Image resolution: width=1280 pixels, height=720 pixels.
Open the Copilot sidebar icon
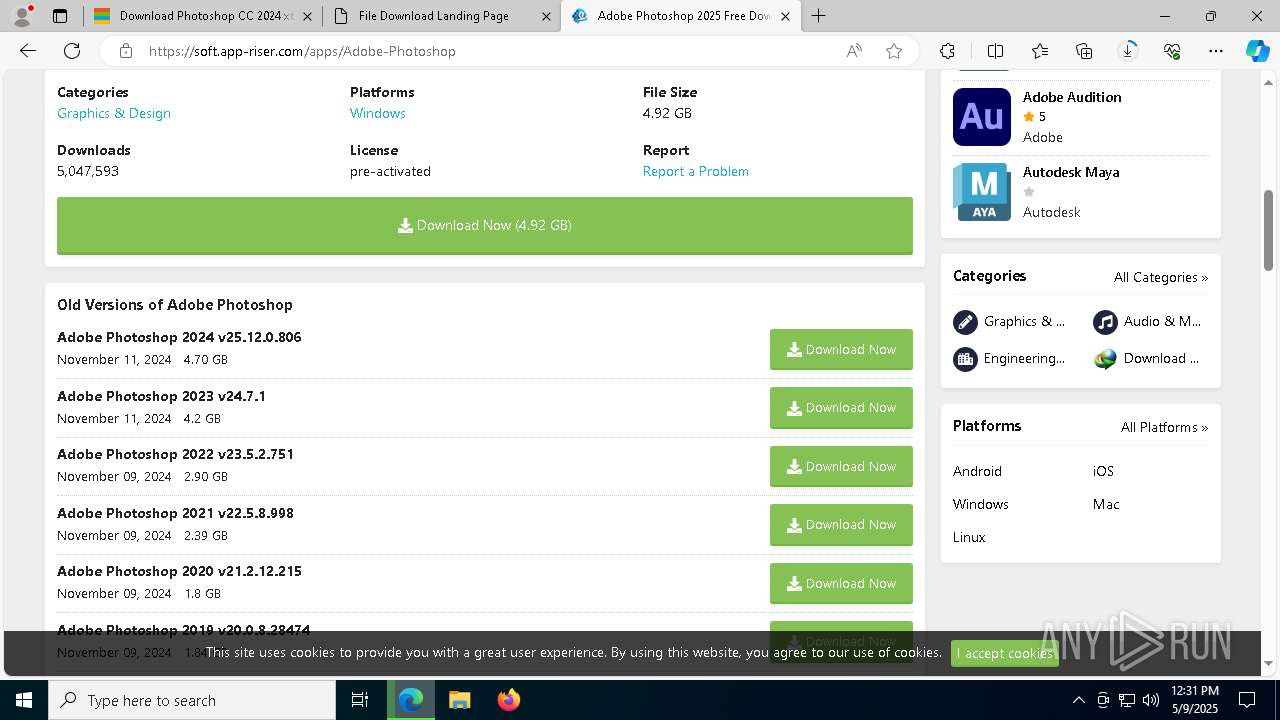(x=1257, y=51)
